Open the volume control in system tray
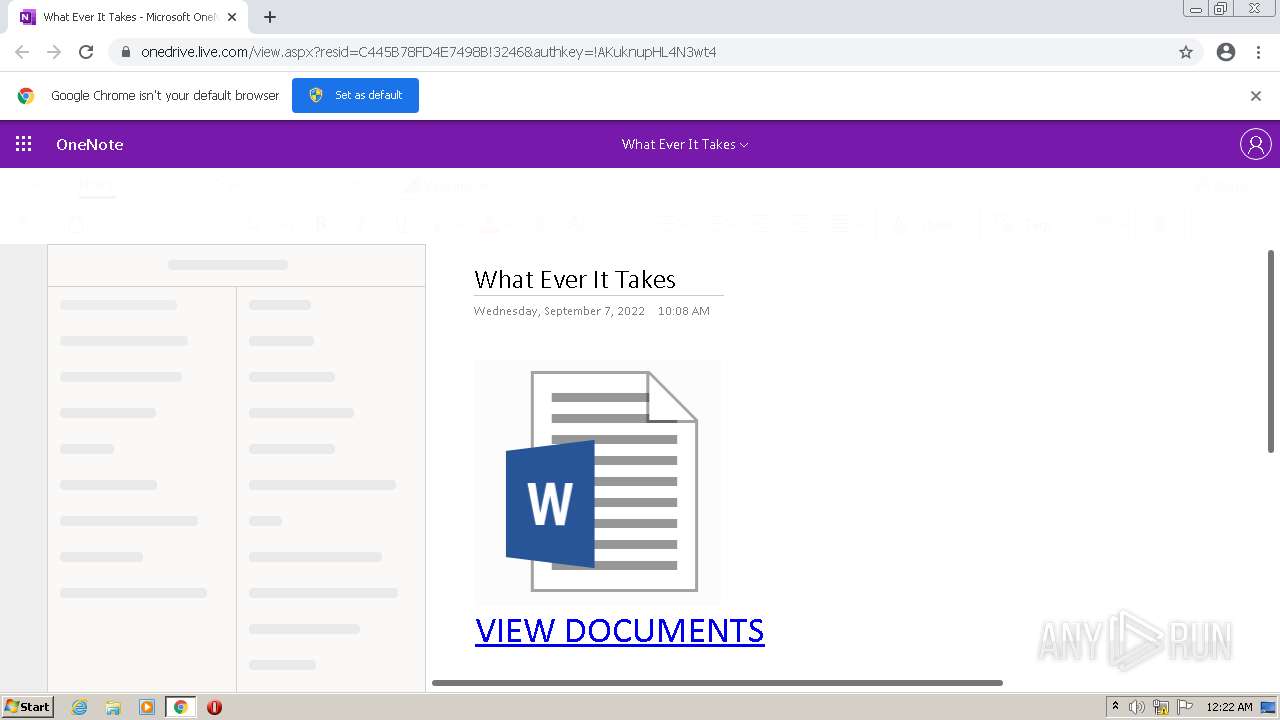The image size is (1280, 720). [x=1137, y=707]
